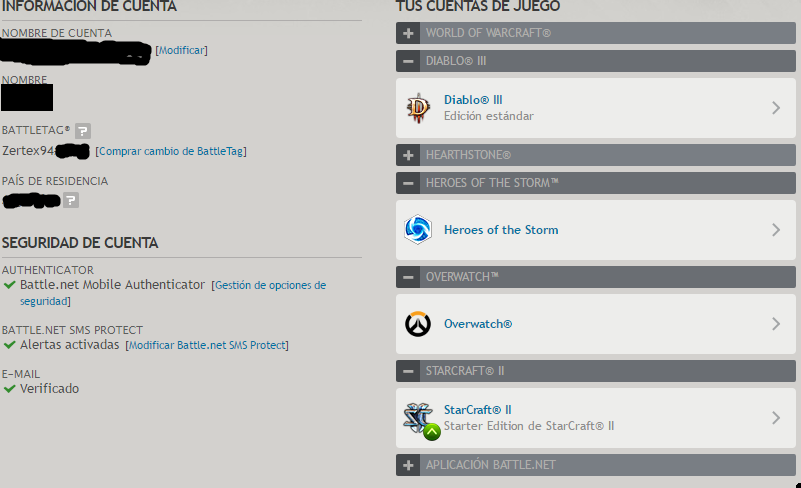Click the NOMBRE DE CUENTA label
Viewport: 801px width, 488px height.
click(57, 33)
